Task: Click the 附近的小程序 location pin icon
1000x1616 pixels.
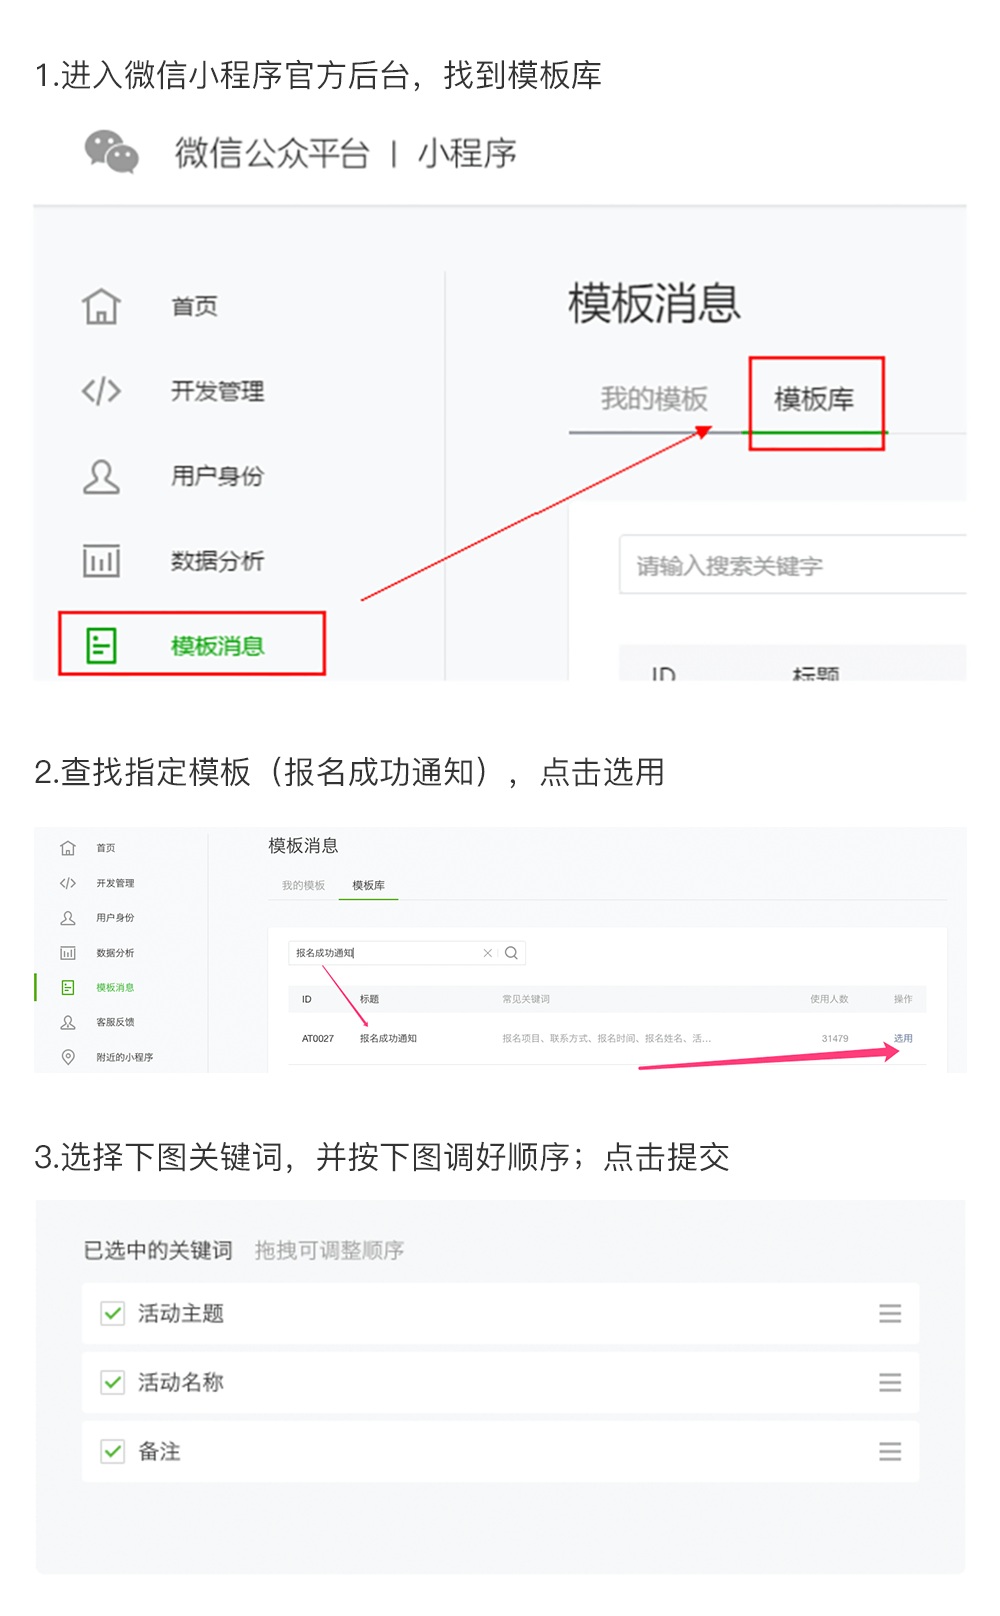Action: [x=68, y=1057]
